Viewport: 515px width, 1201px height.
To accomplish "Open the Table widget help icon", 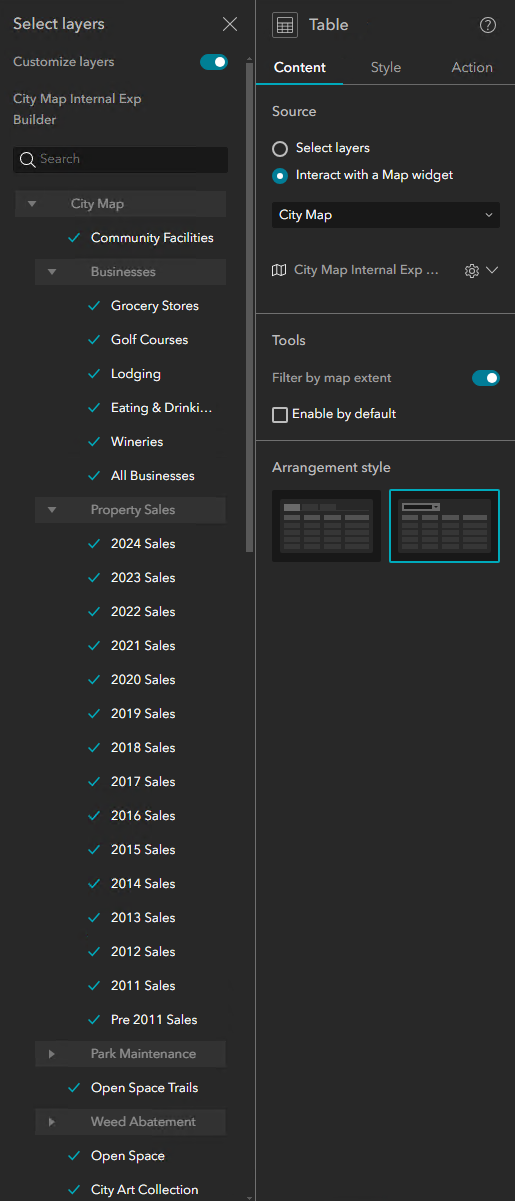I will pos(488,25).
